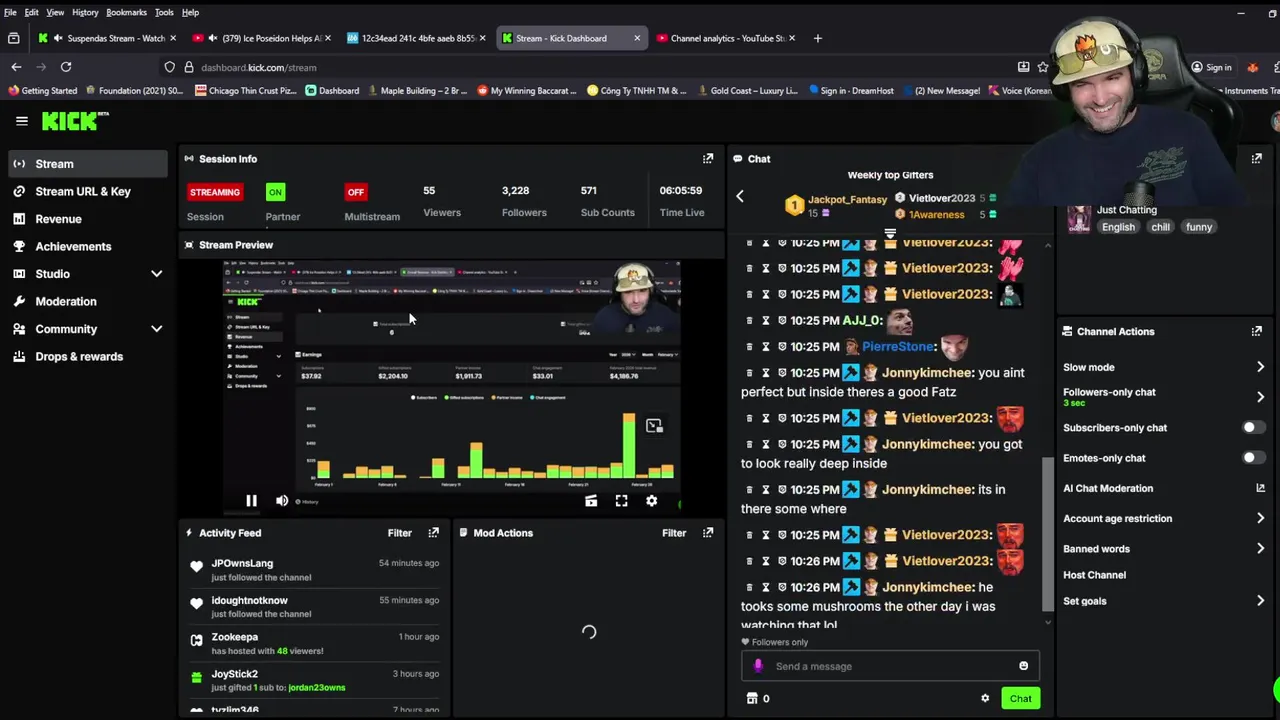Open Drops & rewards sidebar item
The height and width of the screenshot is (720, 1280).
tap(87, 356)
